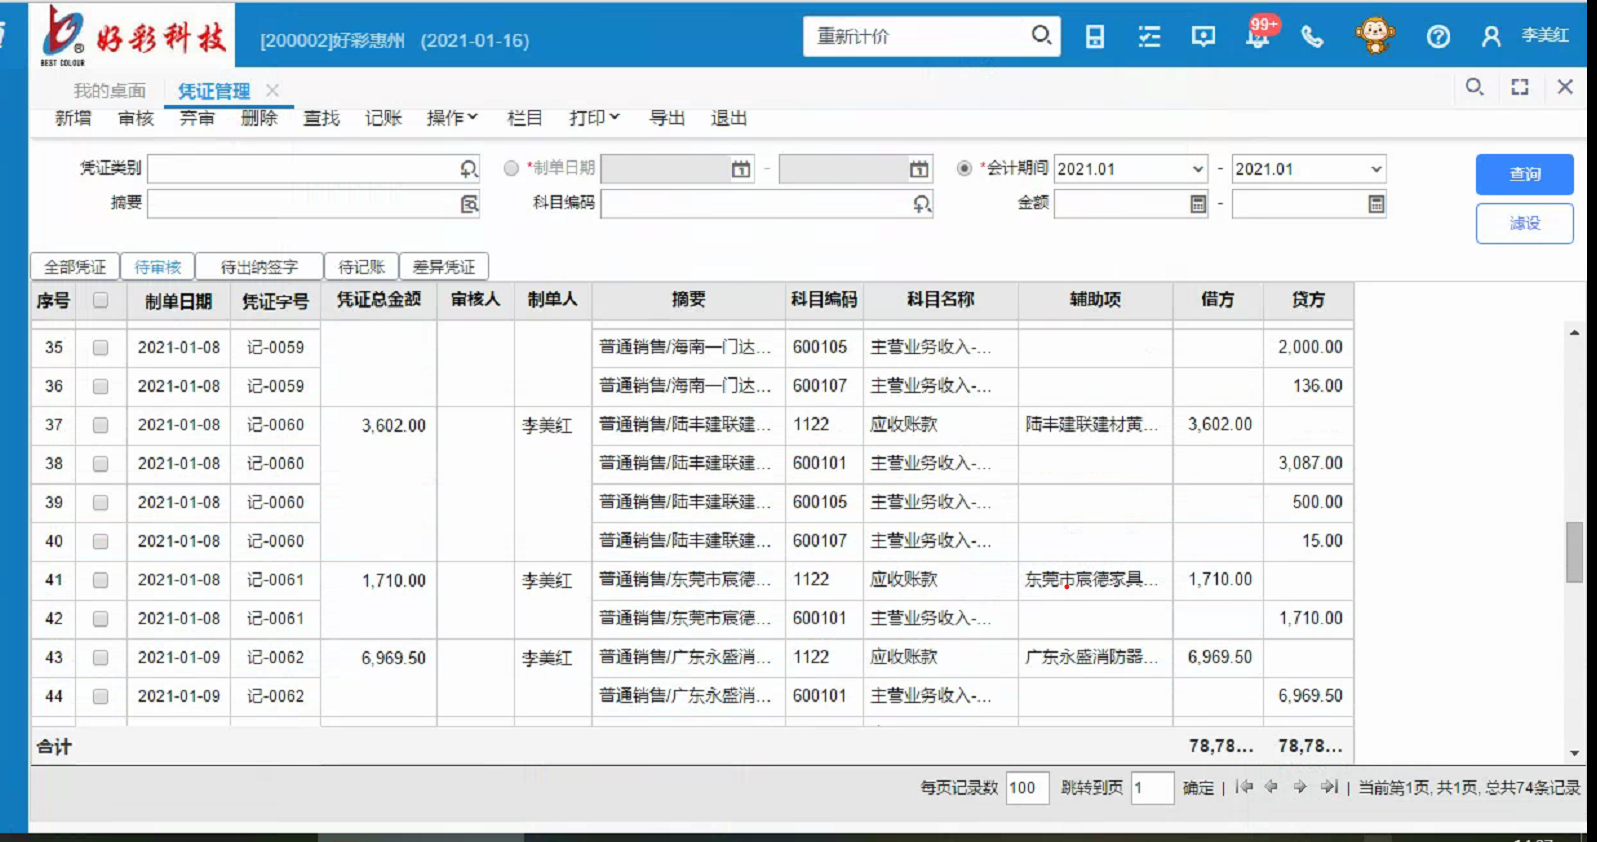Click the lookup icon in the 凭证类别 field
Viewport: 1597px width, 842px height.
coord(468,169)
